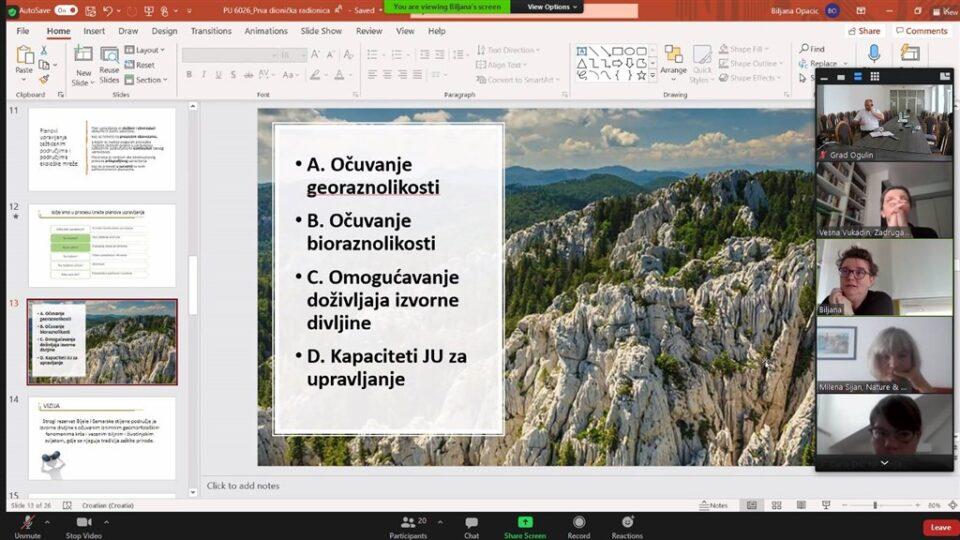
Task: Open Section dropdown
Action: 146,80
